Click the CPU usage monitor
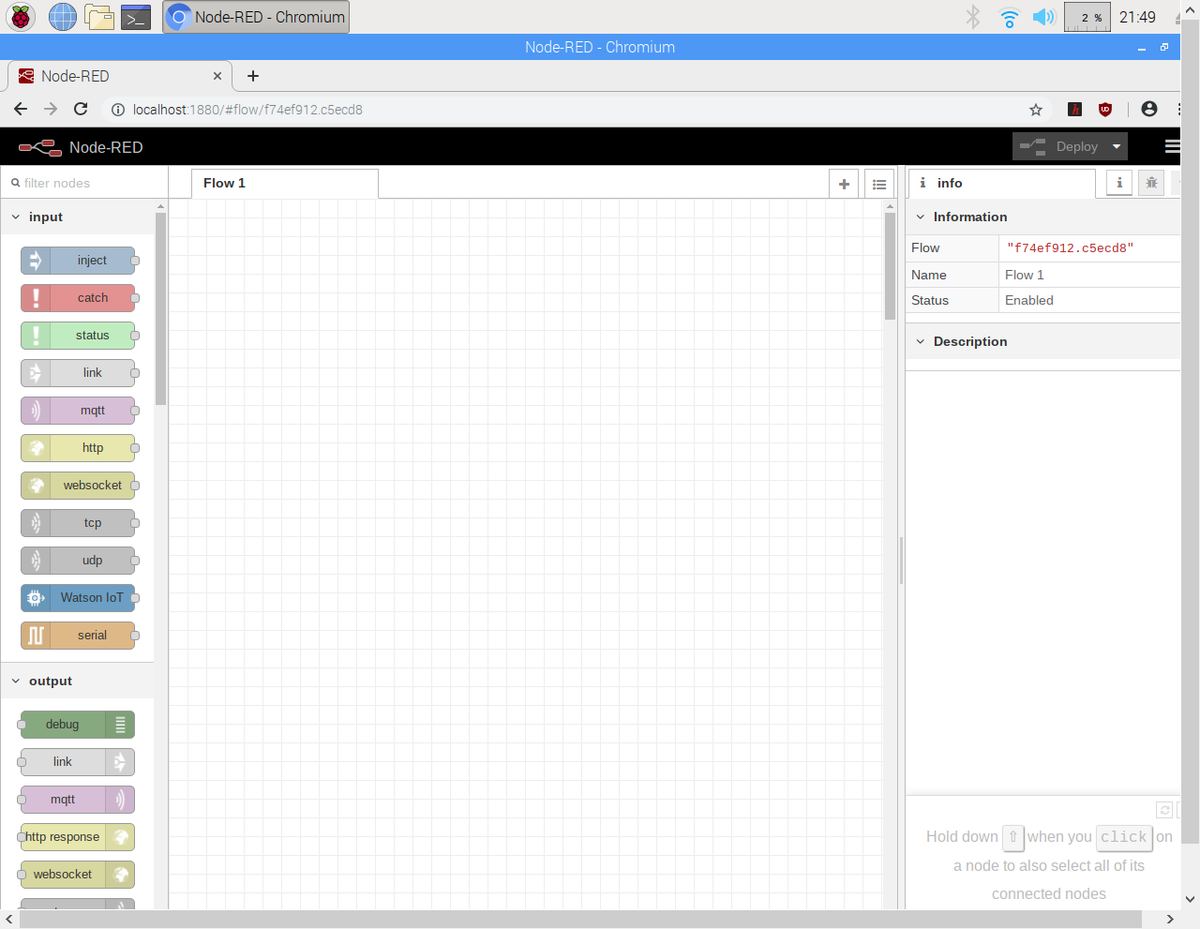1200x929 pixels. 1087,17
